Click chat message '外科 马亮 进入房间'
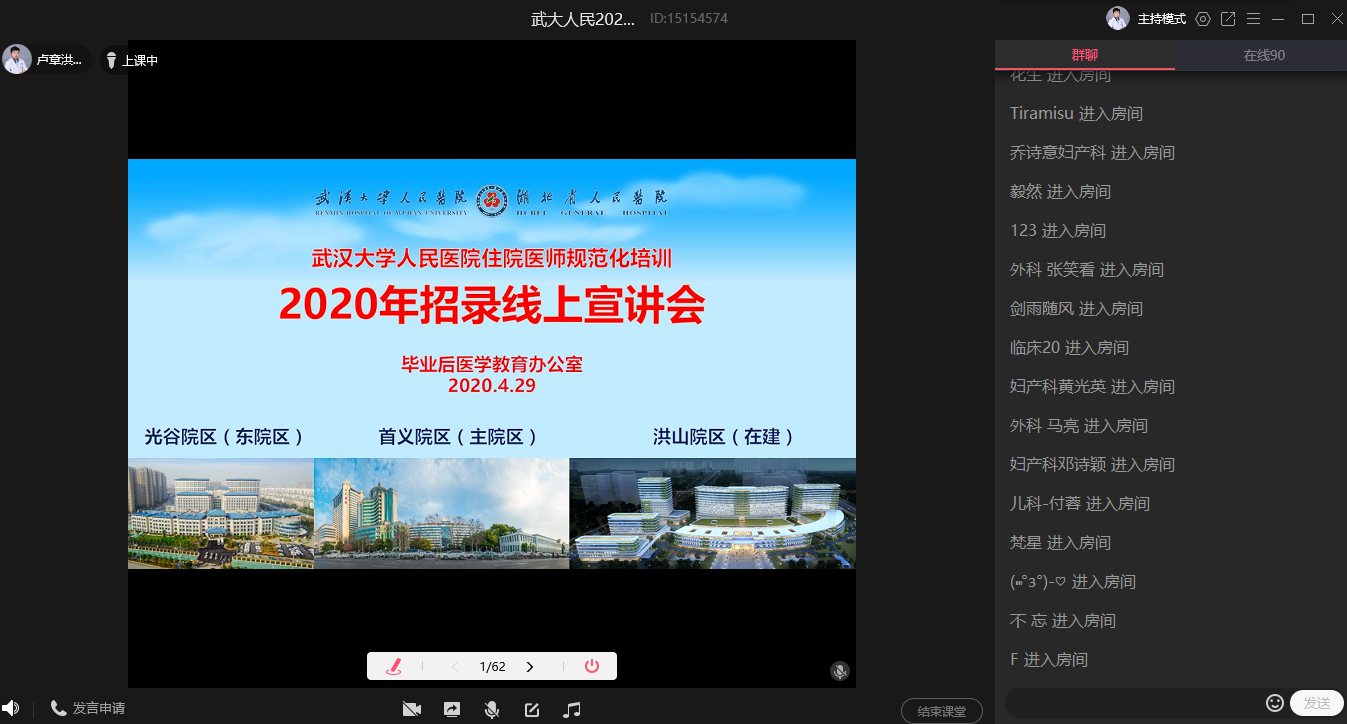The image size is (1347, 724). click(x=1079, y=425)
